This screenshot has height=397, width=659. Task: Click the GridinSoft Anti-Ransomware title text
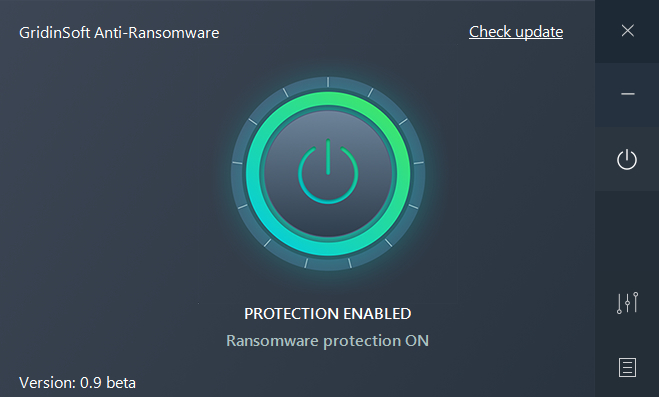pyautogui.click(x=119, y=33)
